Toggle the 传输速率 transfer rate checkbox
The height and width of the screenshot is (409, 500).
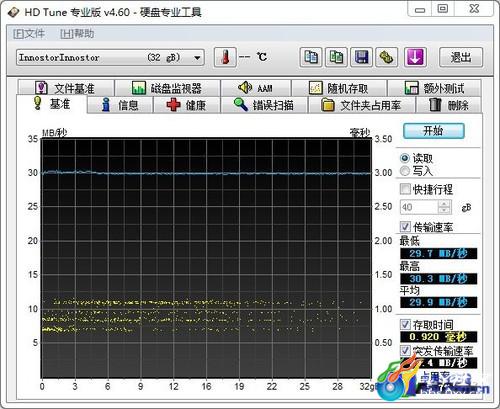tap(405, 227)
